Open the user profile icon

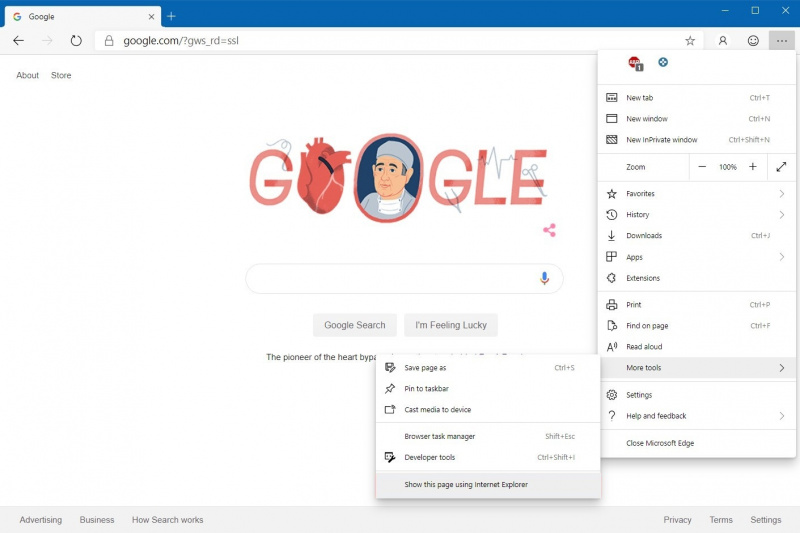click(723, 41)
